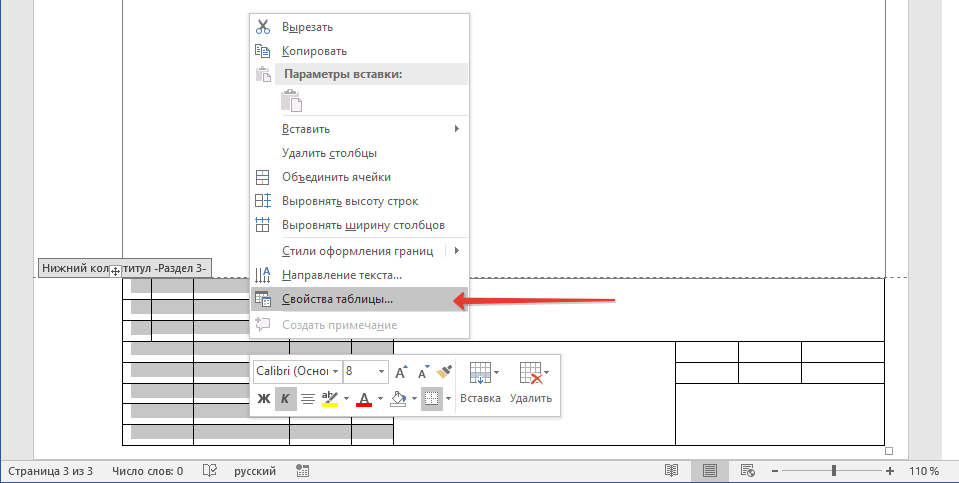The image size is (959, 483).
Task: Switch to Web Layout view
Action: 747,471
